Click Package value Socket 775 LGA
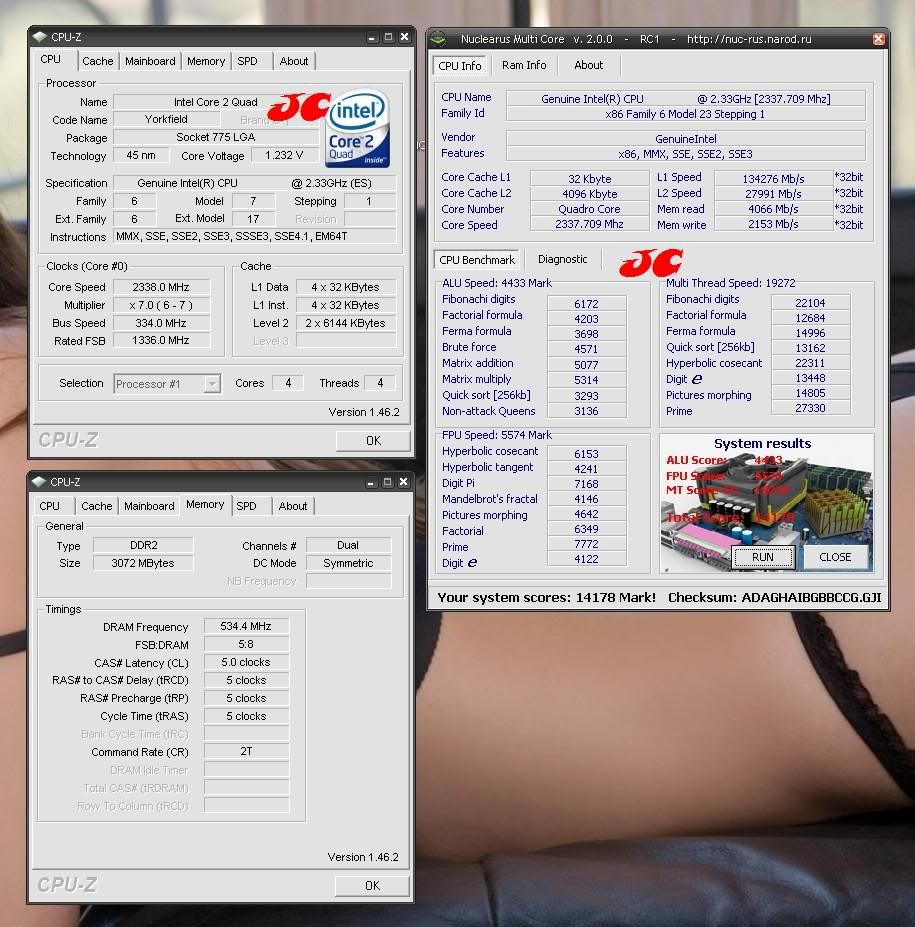The height and width of the screenshot is (927, 915). tap(216, 137)
